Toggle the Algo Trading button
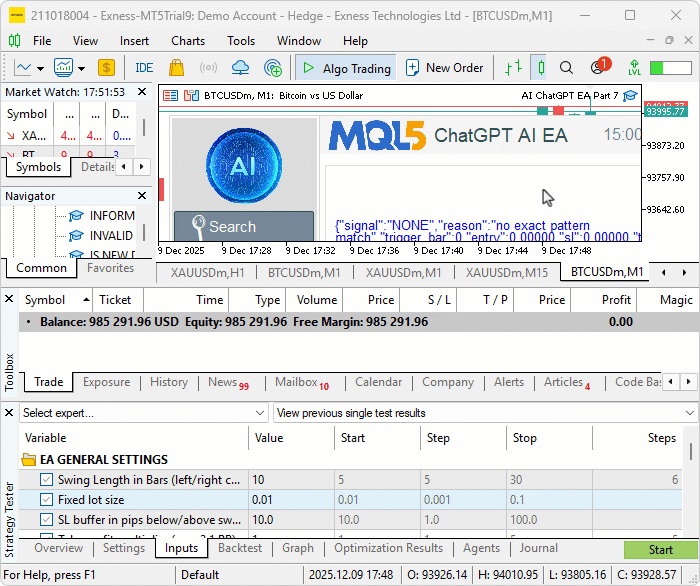700x586 pixels. click(x=346, y=68)
